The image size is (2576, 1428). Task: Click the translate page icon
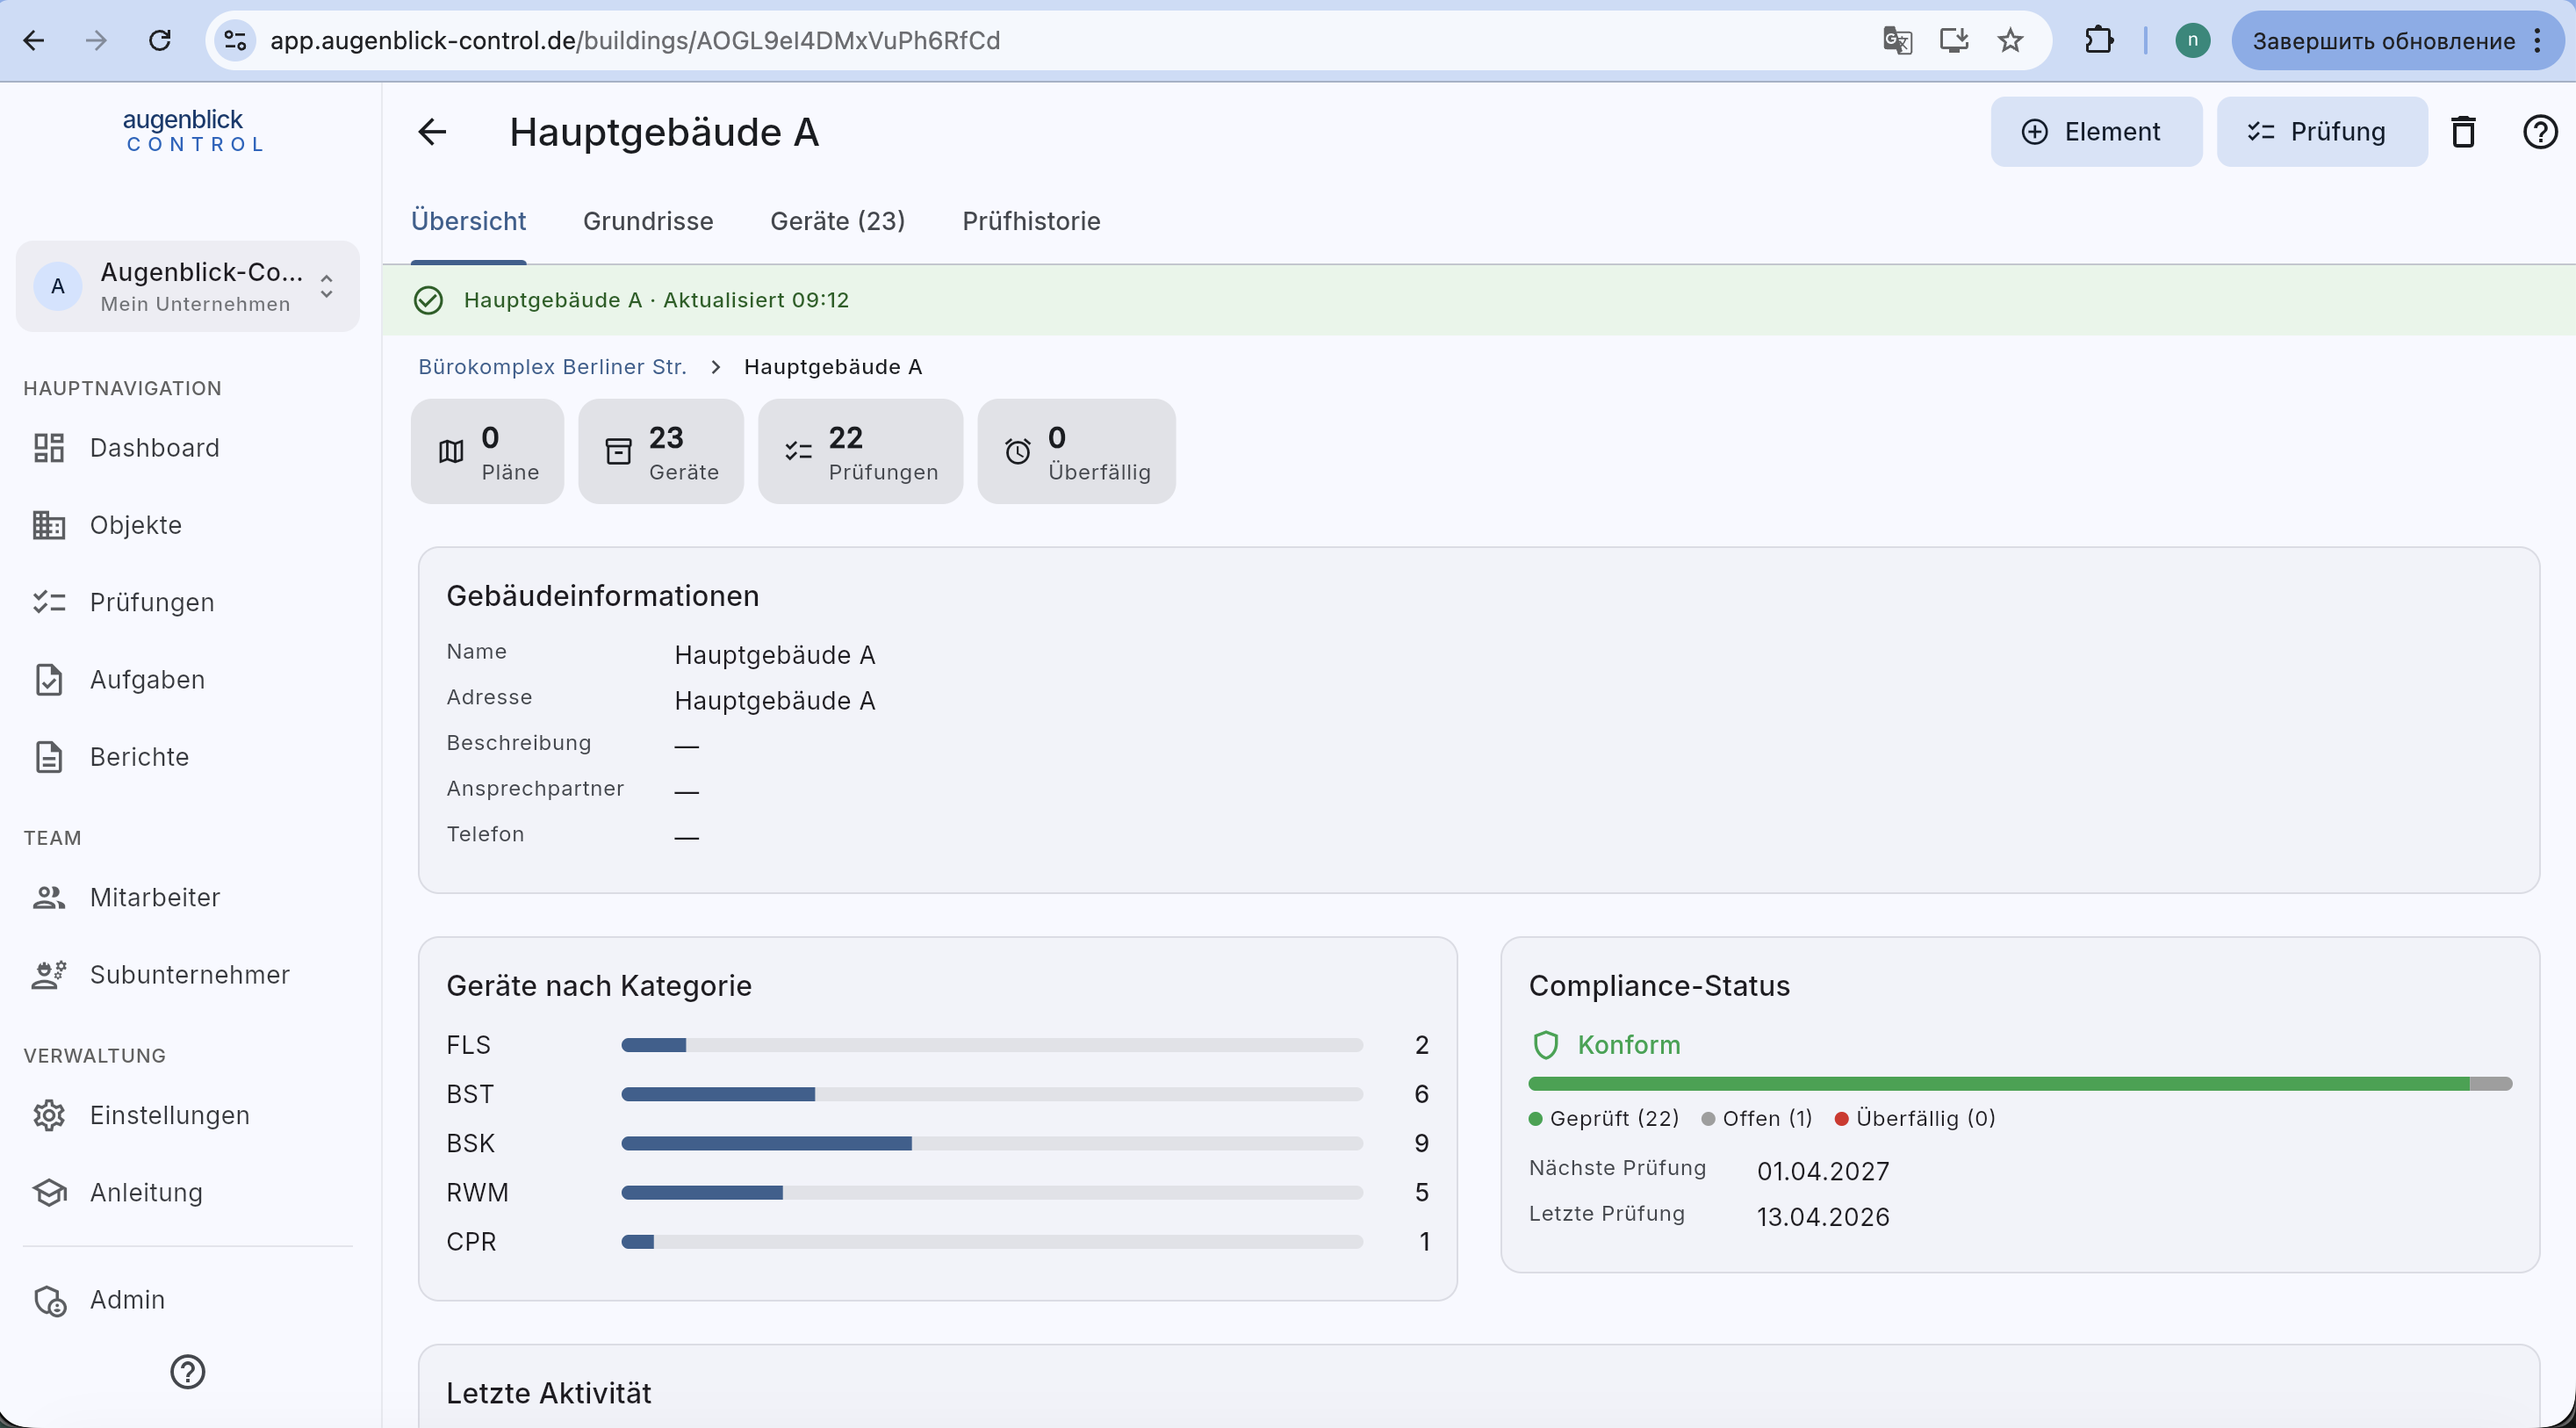1897,41
